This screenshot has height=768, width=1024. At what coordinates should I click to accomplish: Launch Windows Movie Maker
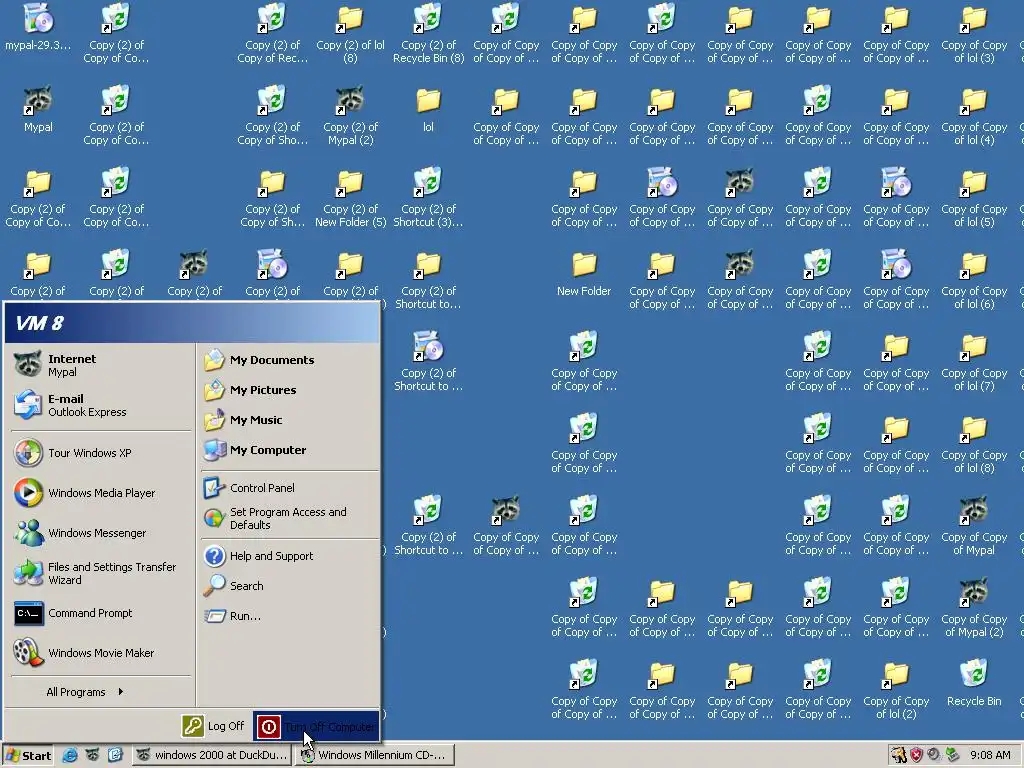click(x=101, y=653)
